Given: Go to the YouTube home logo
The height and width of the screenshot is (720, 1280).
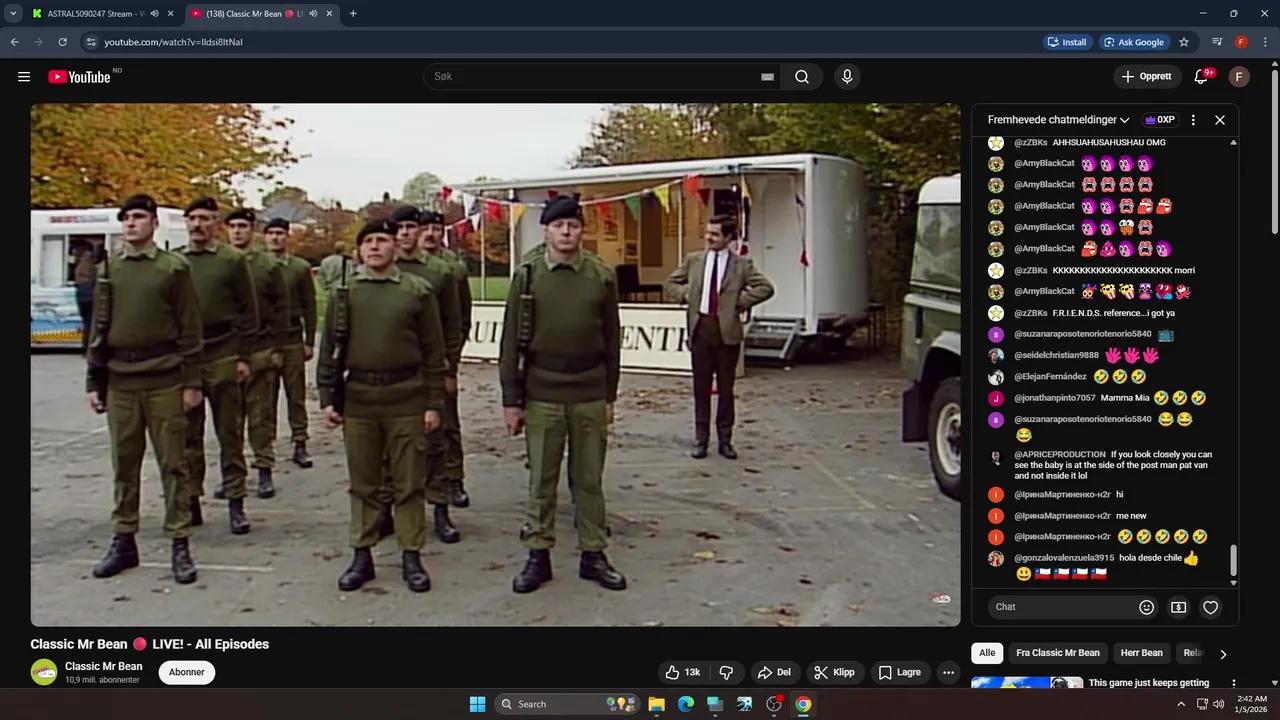Looking at the screenshot, I should coord(79,77).
